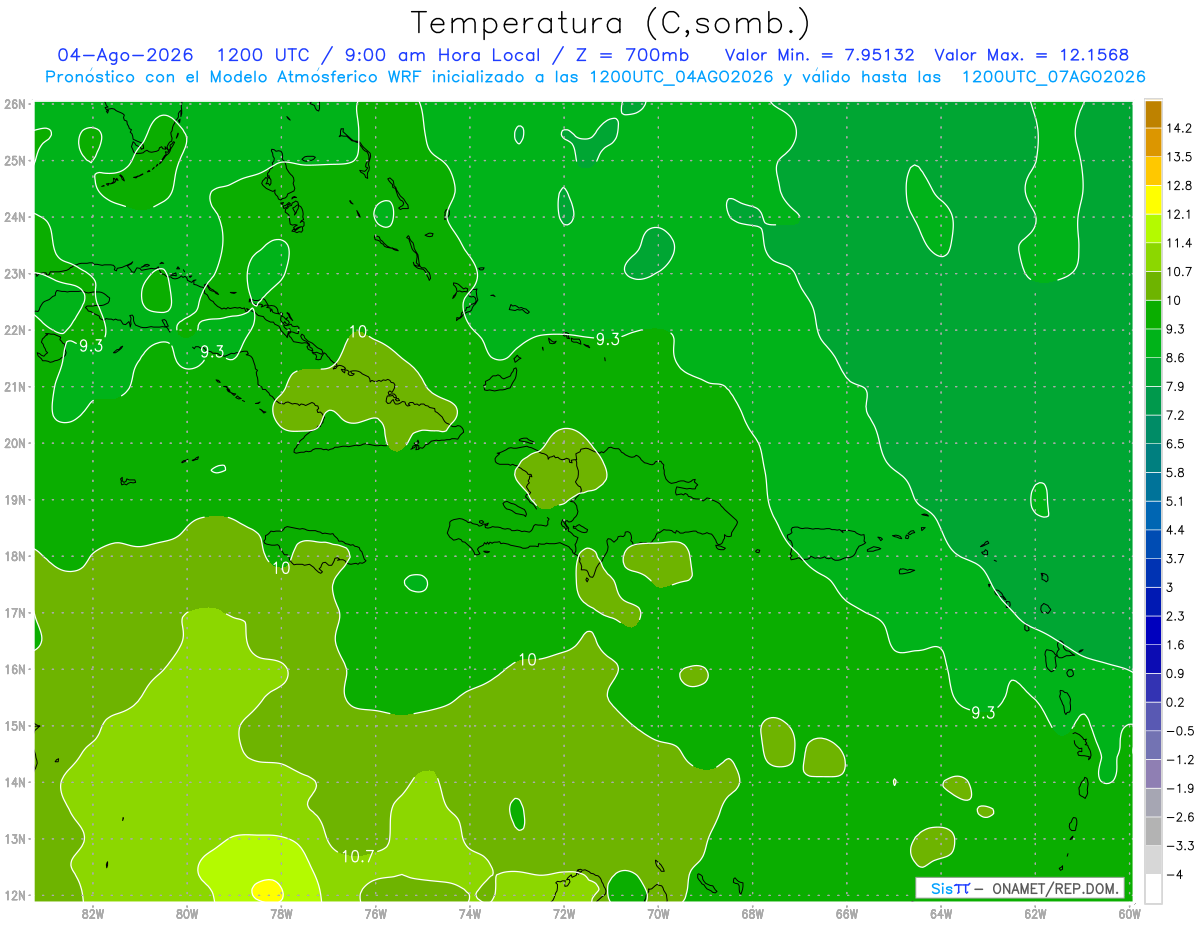Image resolution: width=1200 pixels, height=927 pixels.
Task: Click the legend swatch between 8.6 and 9.3
Action: pyautogui.click(x=1153, y=344)
